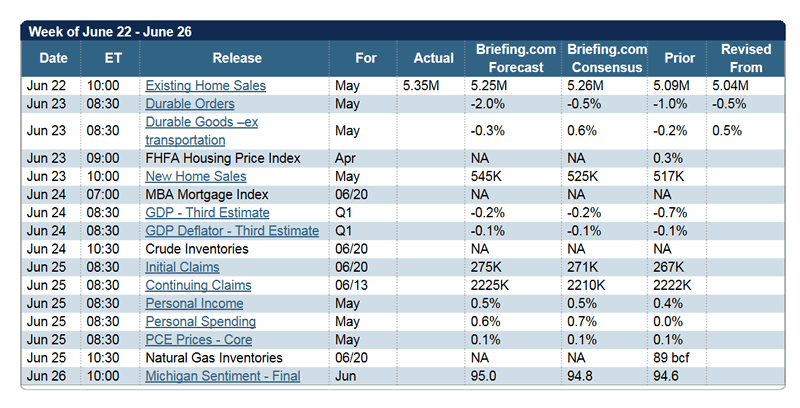Follow Michigan Sentiment - Final link
Screen dimensions: 800x408
222,376
